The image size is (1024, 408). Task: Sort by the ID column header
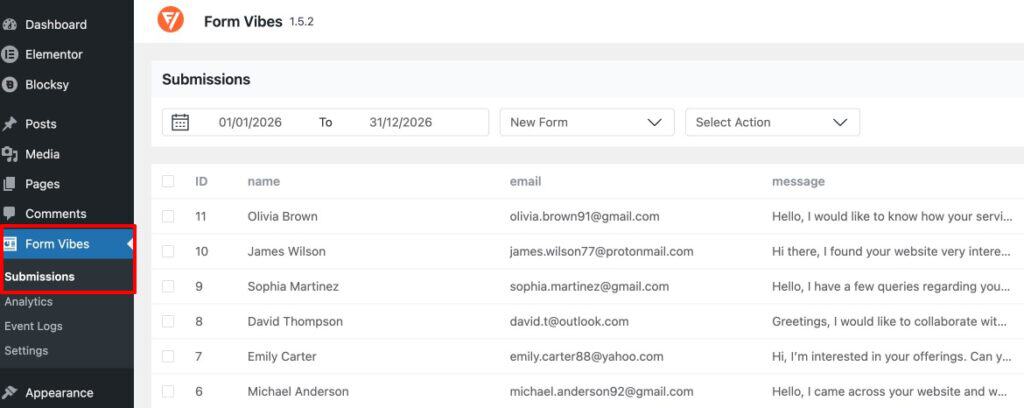[201, 181]
